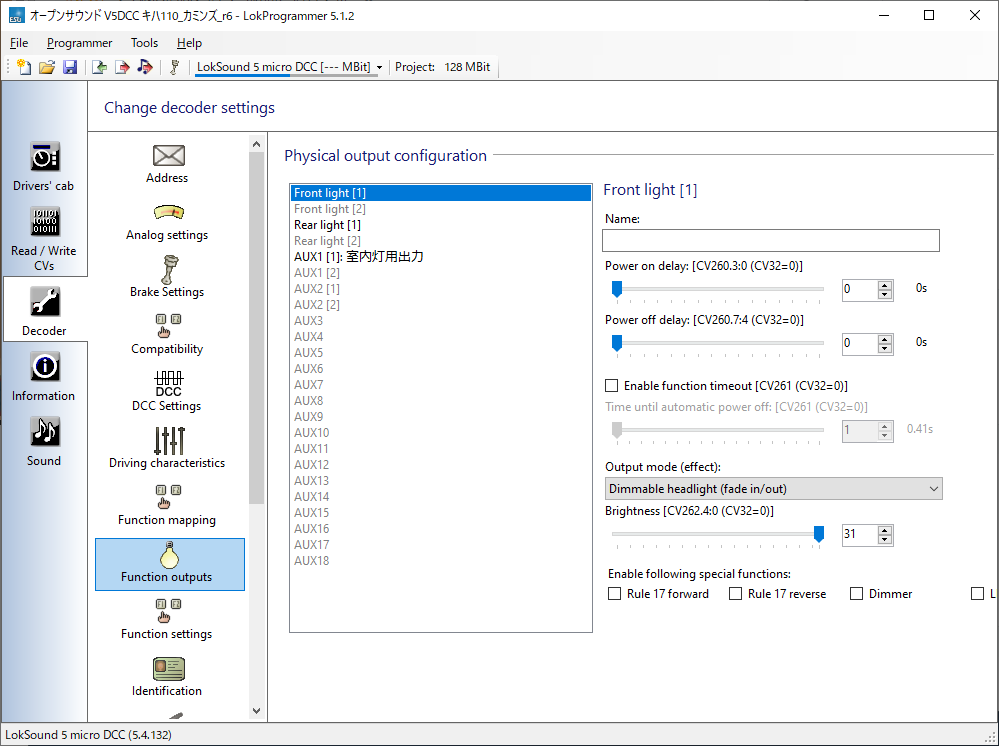This screenshot has width=999, height=746.
Task: Click the write sound data music-note icon
Action: pyautogui.click(x=145, y=66)
